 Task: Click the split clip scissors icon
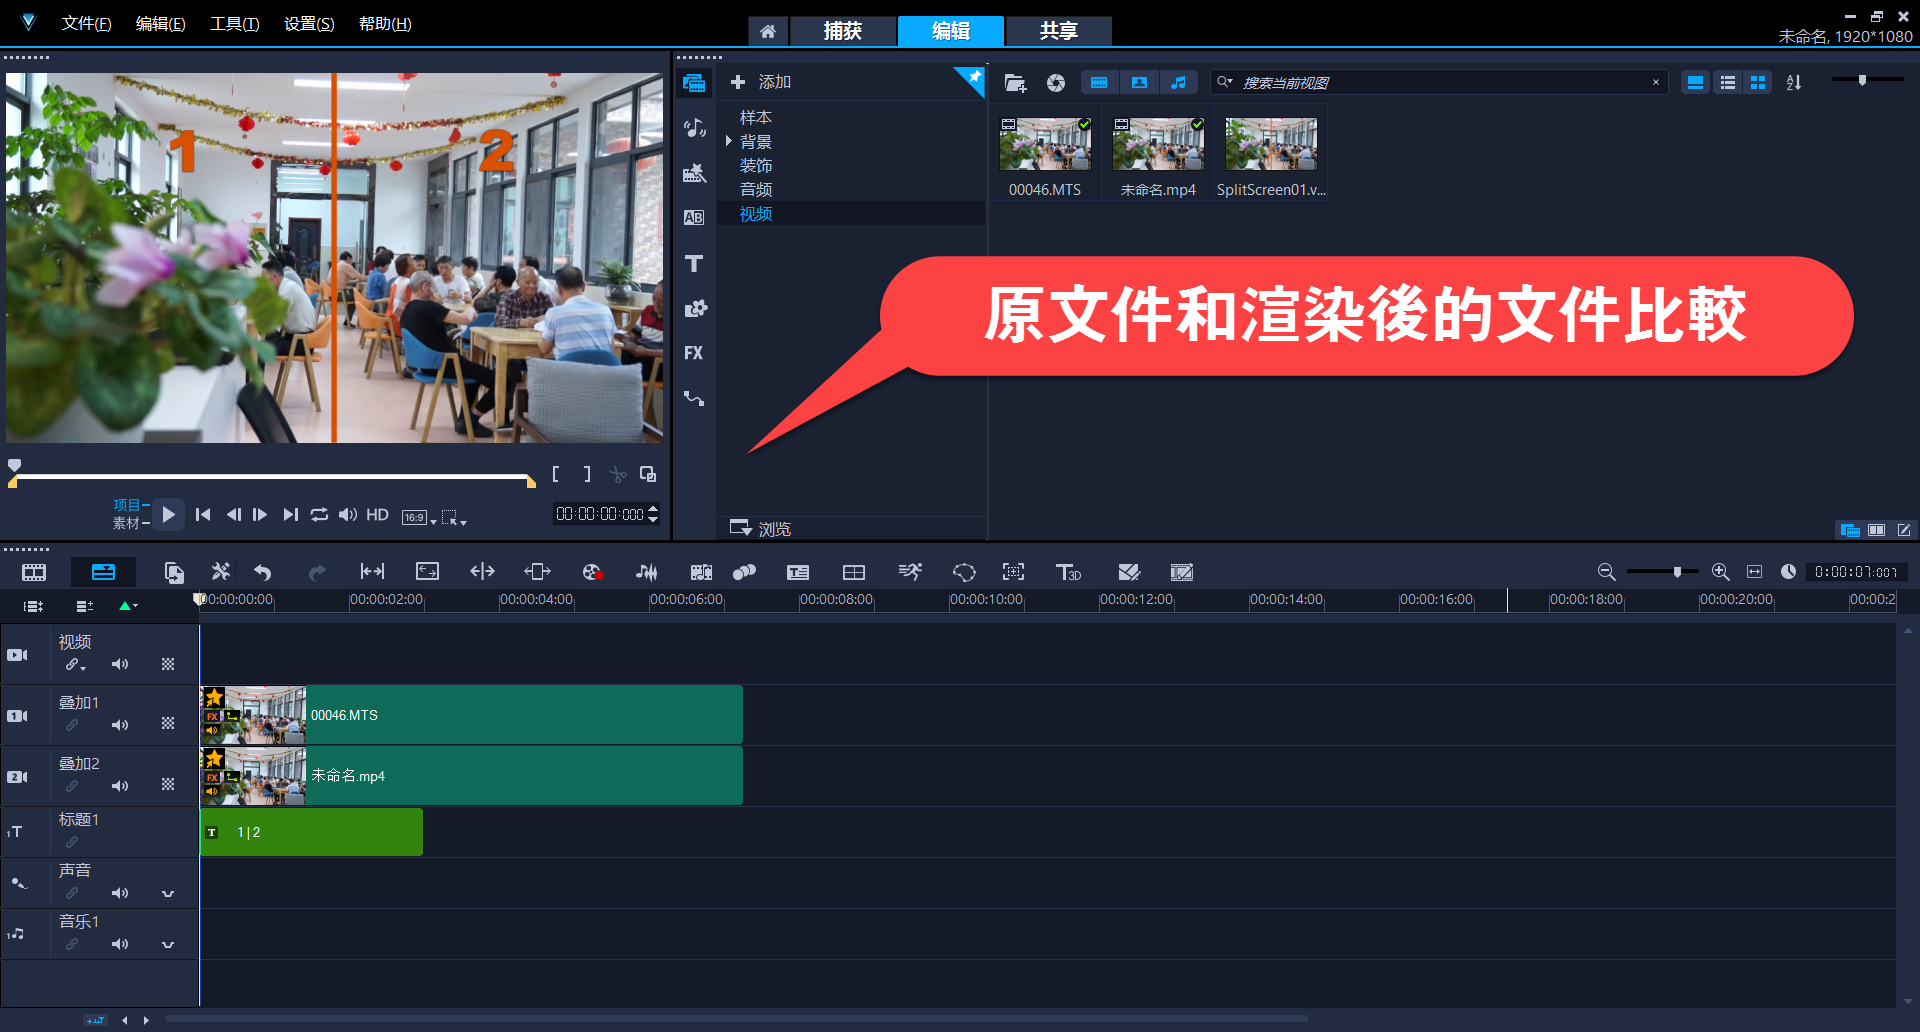coord(618,474)
